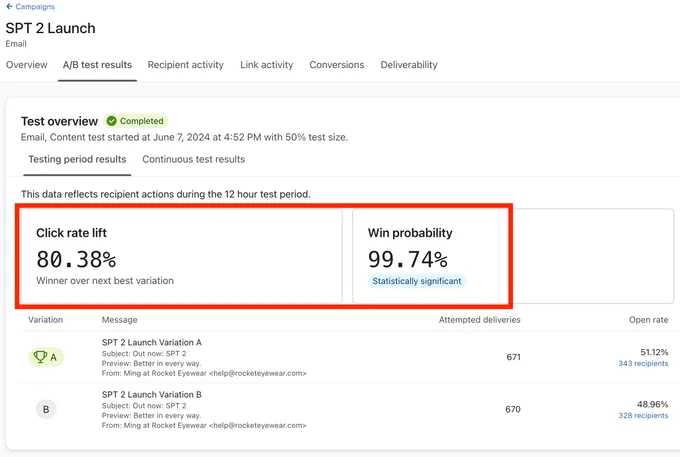680x457 pixels.
Task: Click the Variation column header
Action: pos(46,320)
